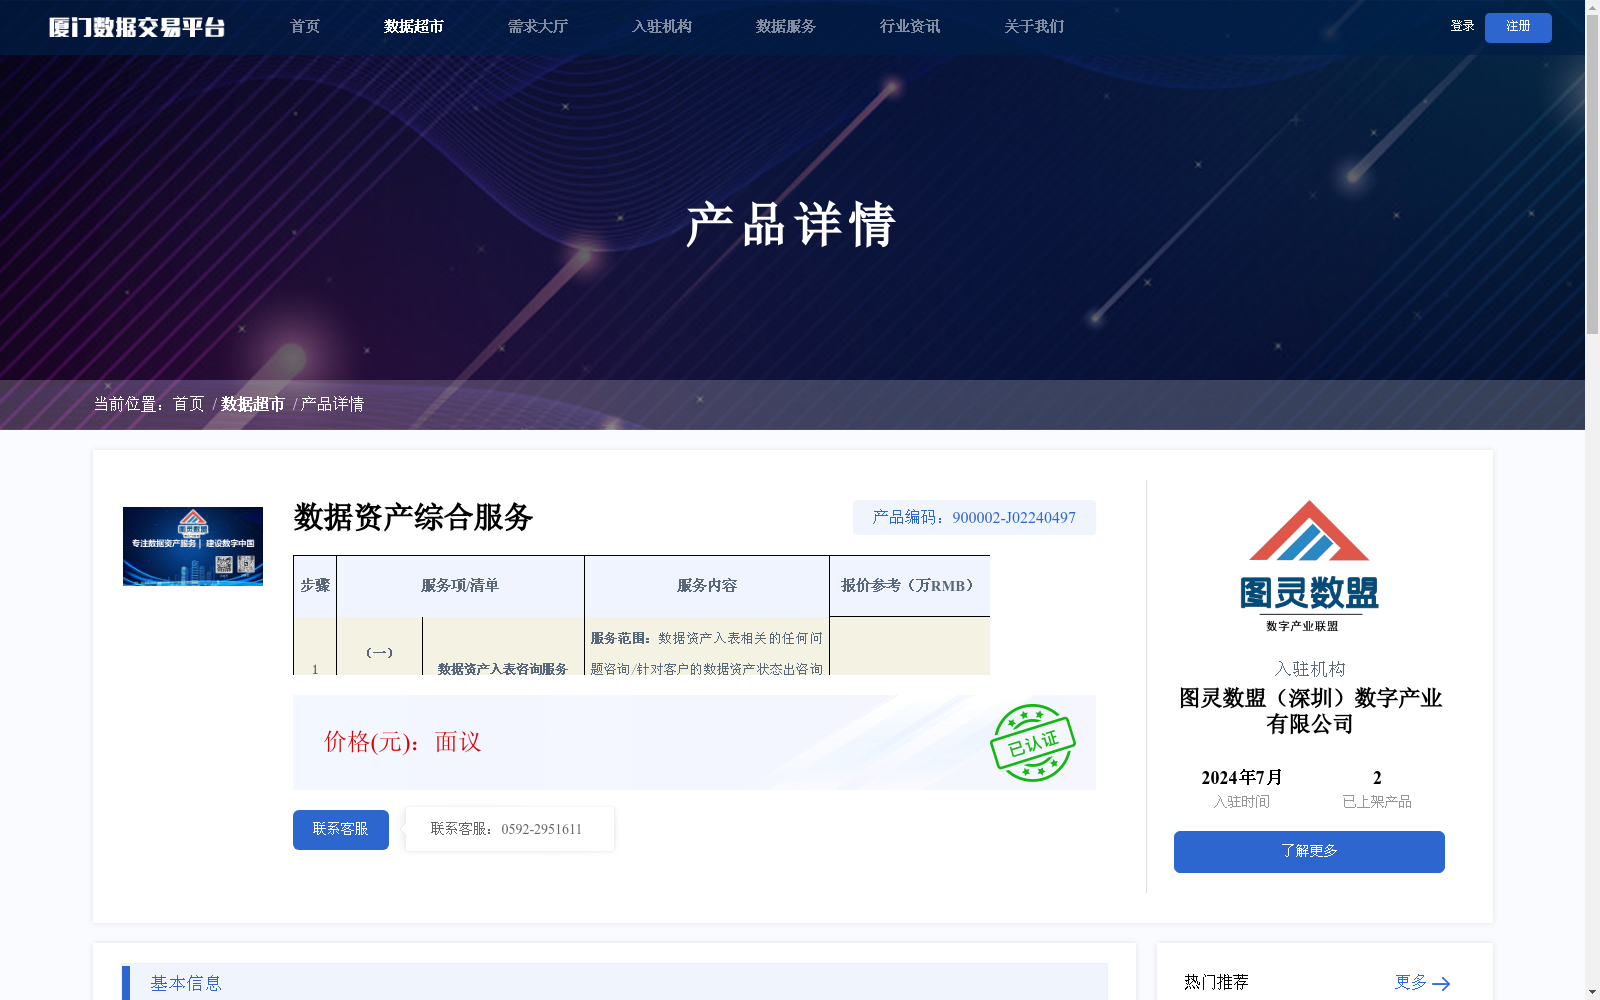Click the 已上架产品 count value

pyautogui.click(x=1377, y=777)
